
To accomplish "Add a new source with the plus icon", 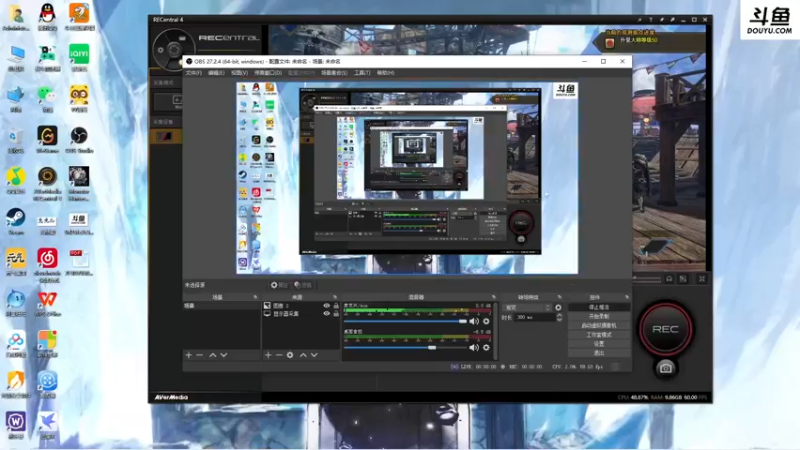I will (268, 355).
